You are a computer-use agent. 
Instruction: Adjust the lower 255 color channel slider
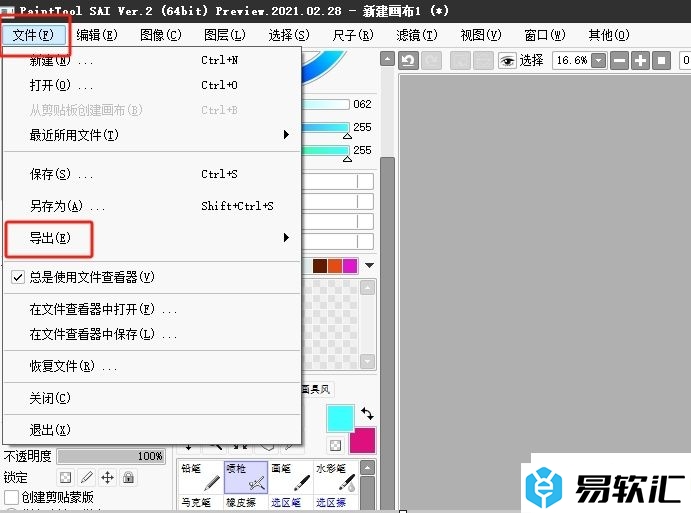click(326, 150)
